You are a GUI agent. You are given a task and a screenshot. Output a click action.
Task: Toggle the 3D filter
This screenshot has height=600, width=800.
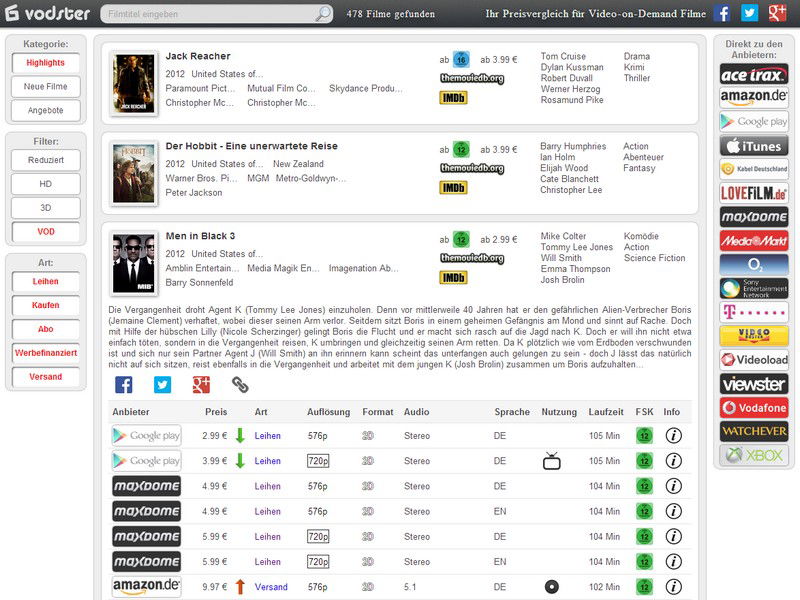pos(45,208)
